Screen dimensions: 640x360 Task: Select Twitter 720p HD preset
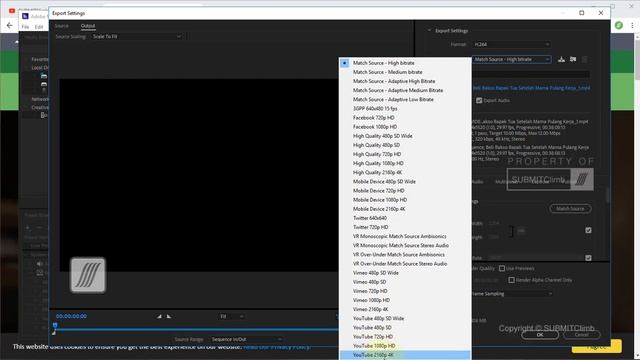point(405,227)
